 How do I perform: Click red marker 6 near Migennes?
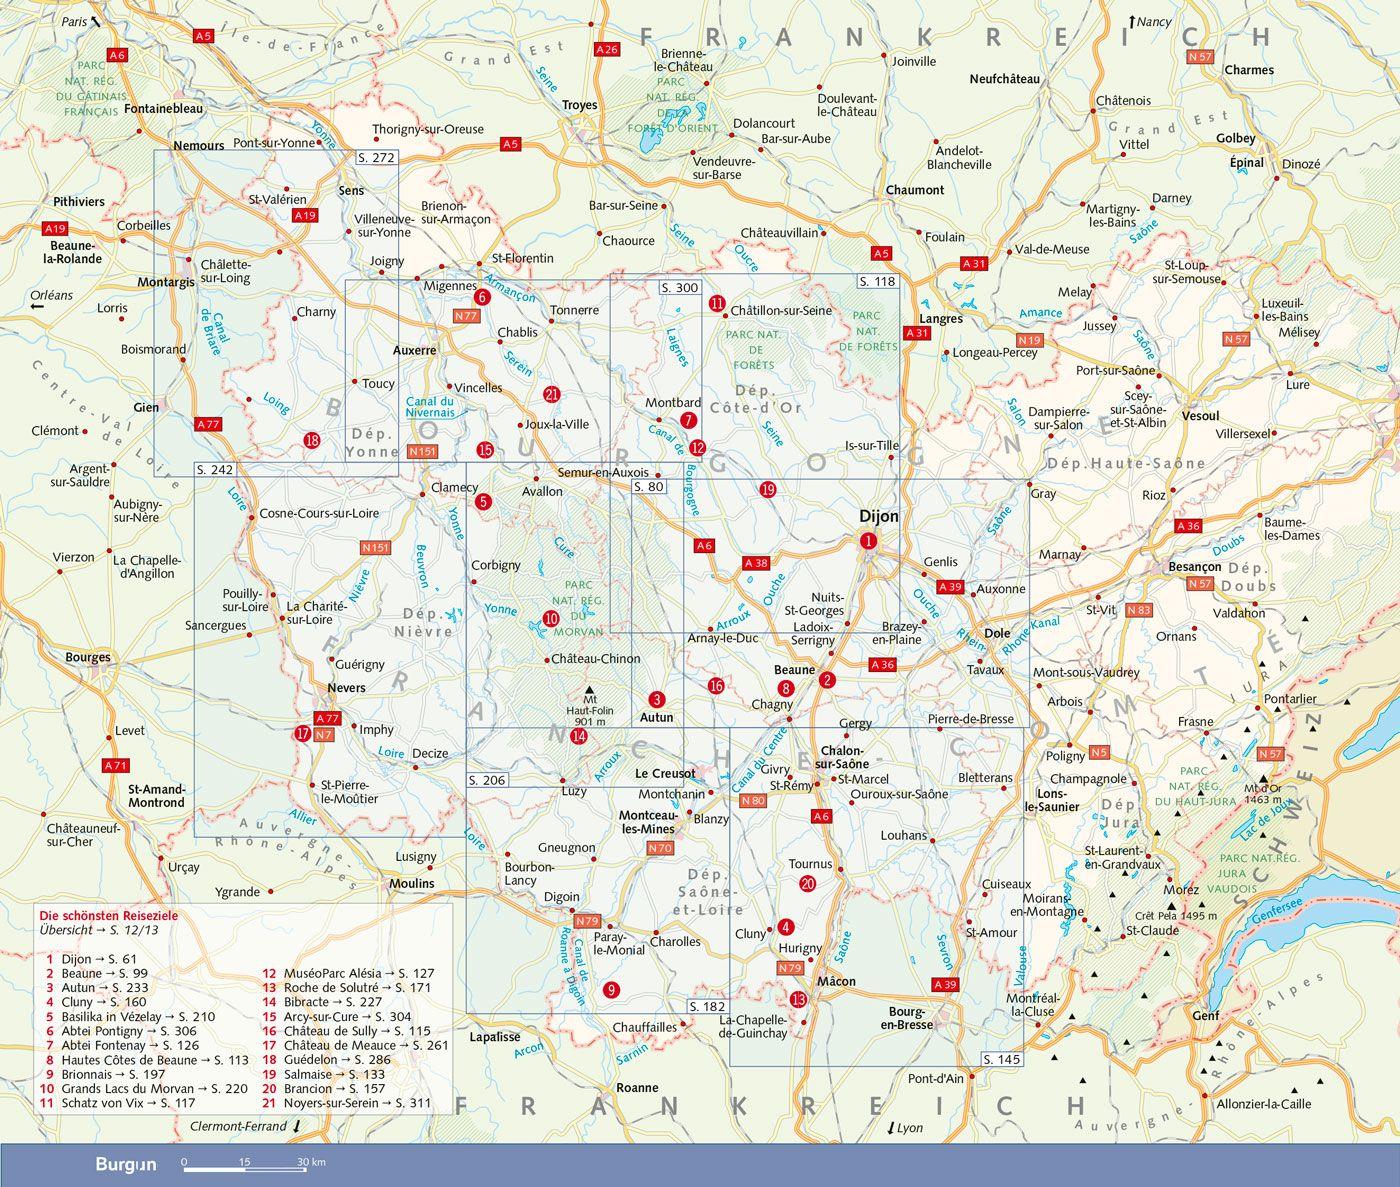coord(482,297)
